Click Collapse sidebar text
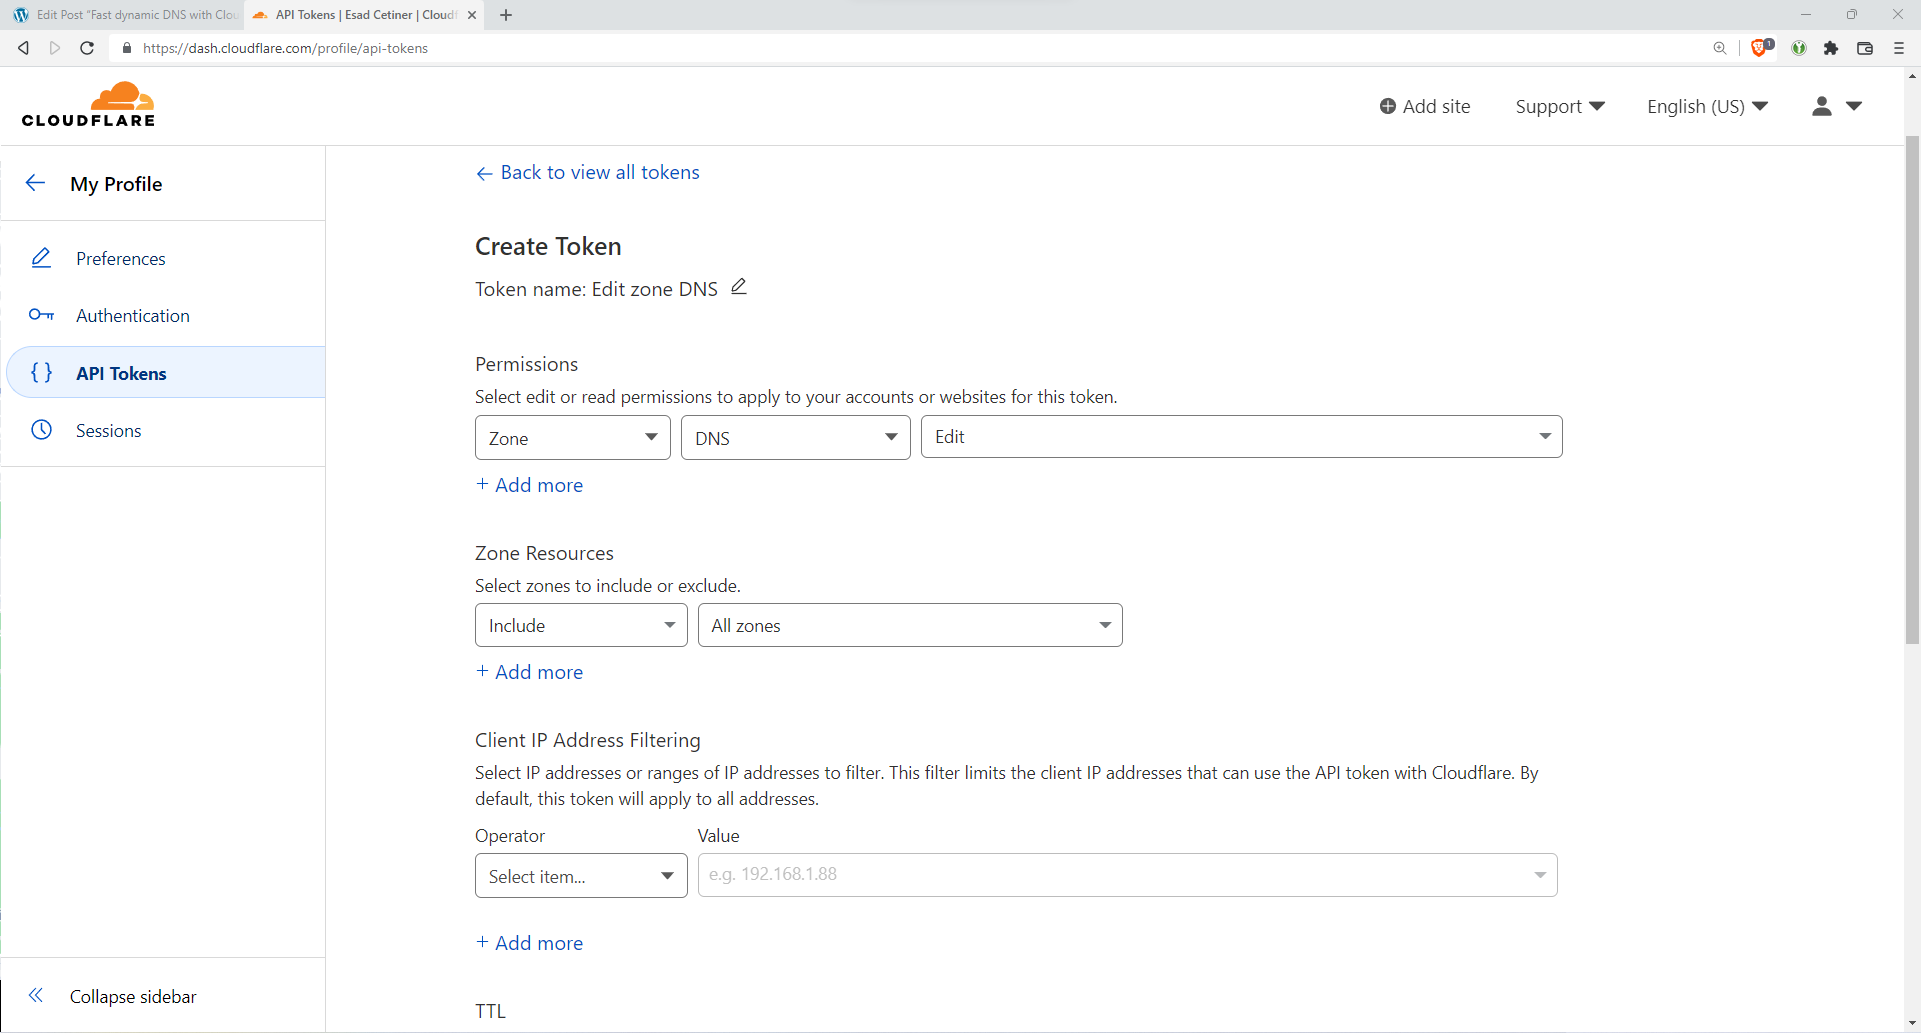 coord(133,996)
